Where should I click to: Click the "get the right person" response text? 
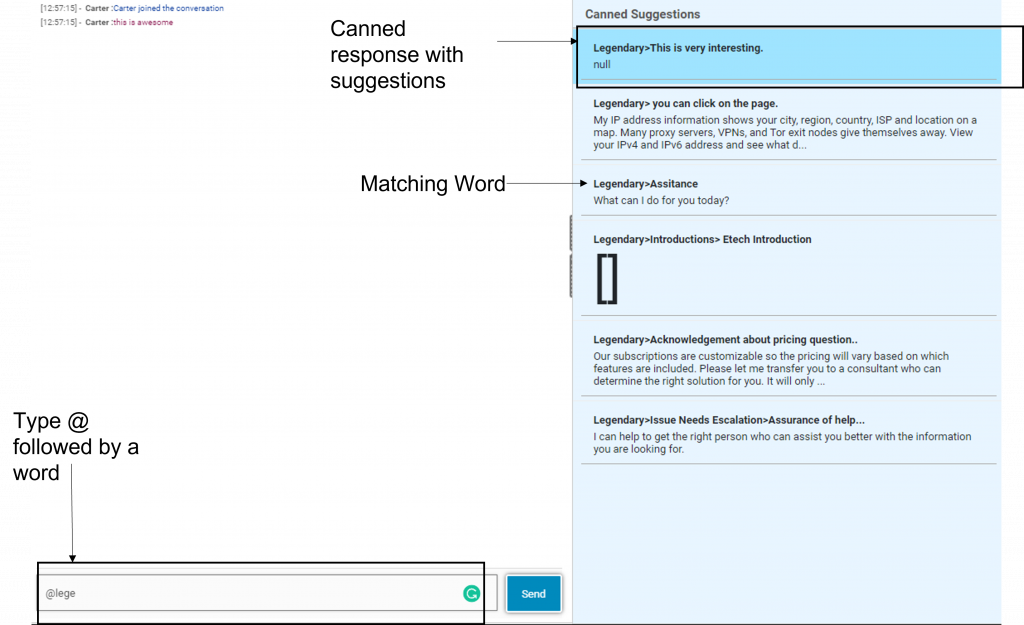pyautogui.click(x=781, y=443)
